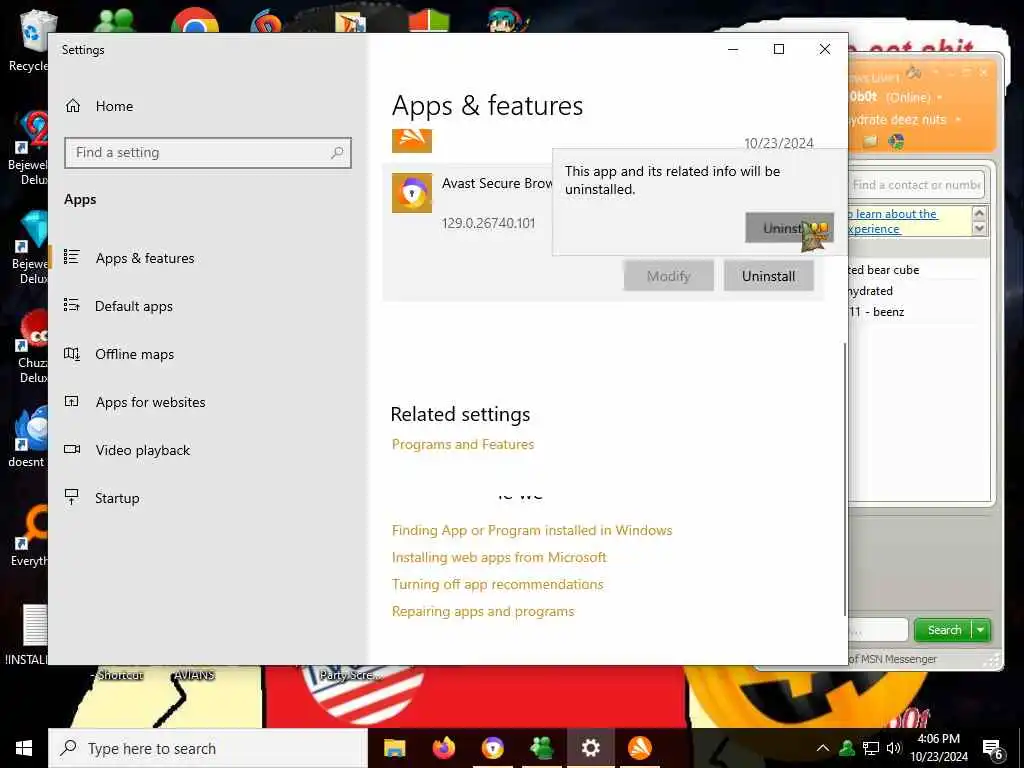Open personal message dropdown in Messenger
The width and height of the screenshot is (1024, 768).
[x=958, y=120]
